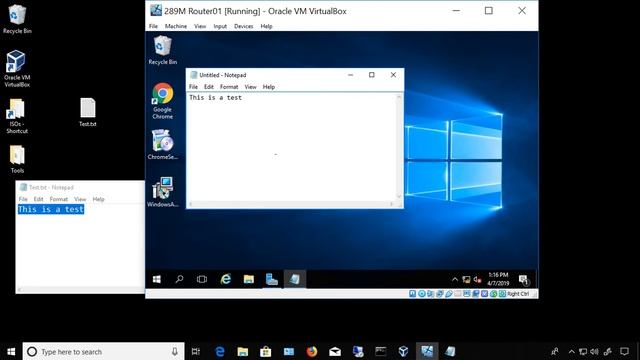Open Format menu in Untitled - Notepad
The width and height of the screenshot is (640, 360).
(229, 87)
